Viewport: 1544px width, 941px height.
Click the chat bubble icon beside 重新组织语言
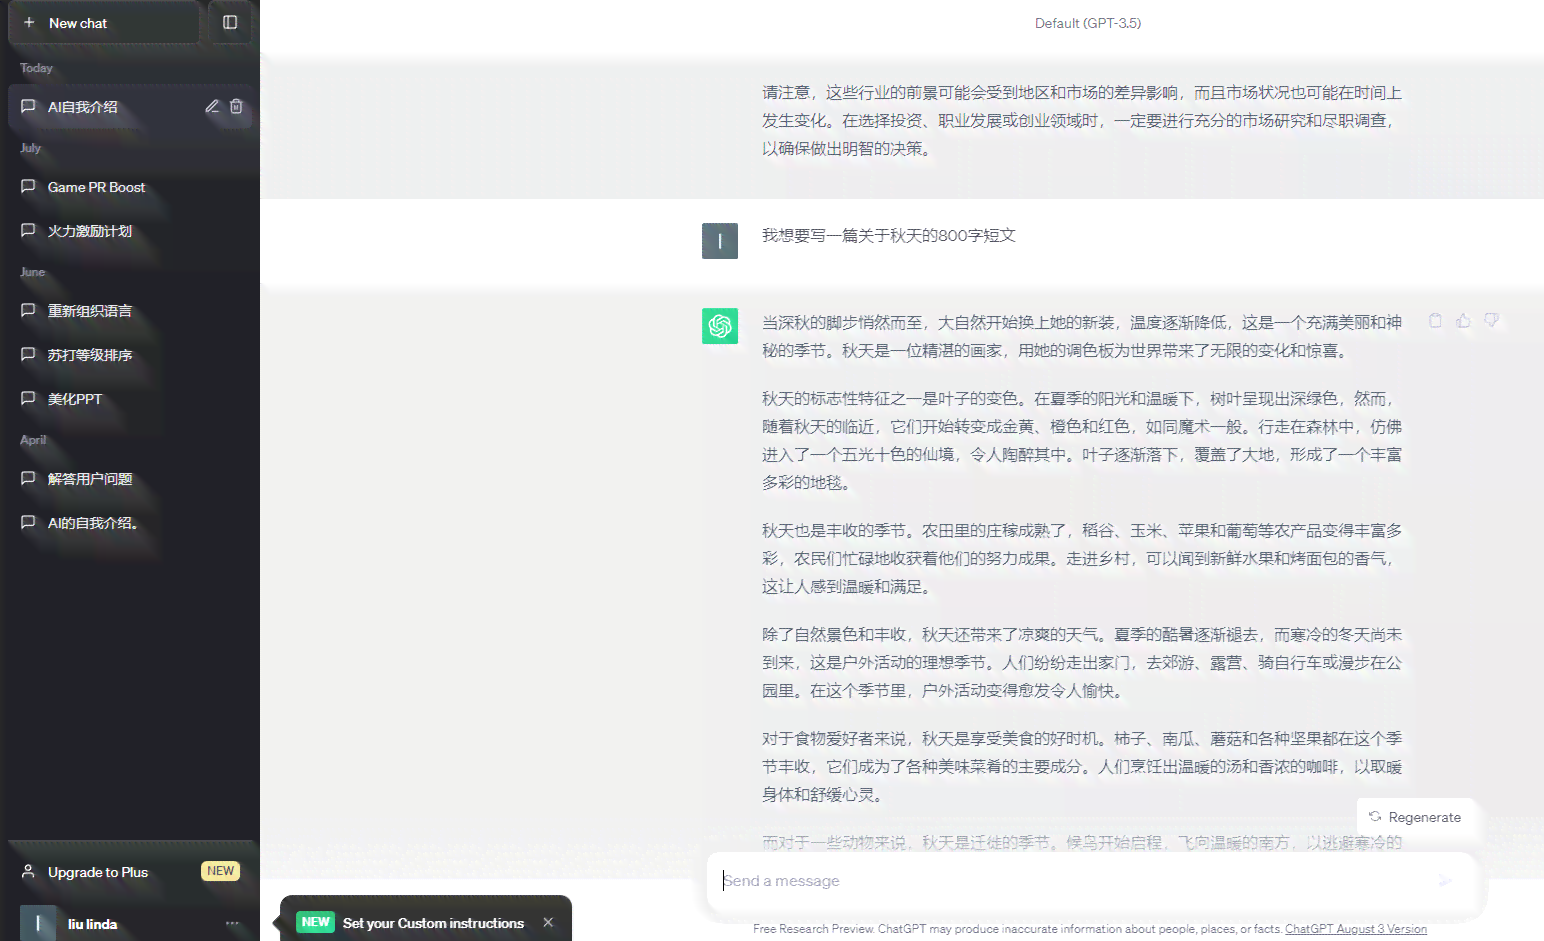click(28, 310)
